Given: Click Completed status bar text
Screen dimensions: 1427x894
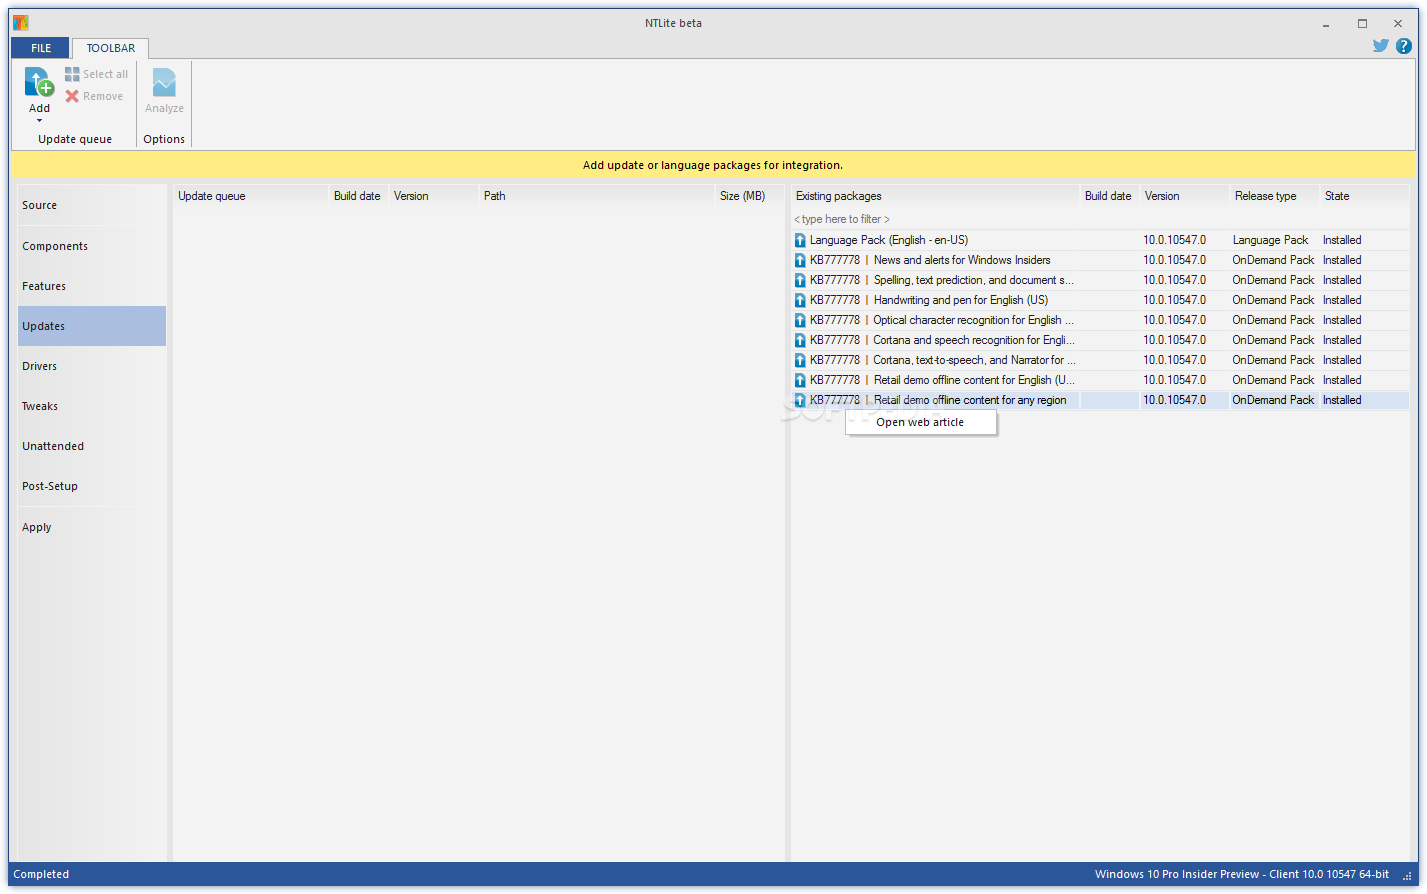Looking at the screenshot, I should point(41,874).
